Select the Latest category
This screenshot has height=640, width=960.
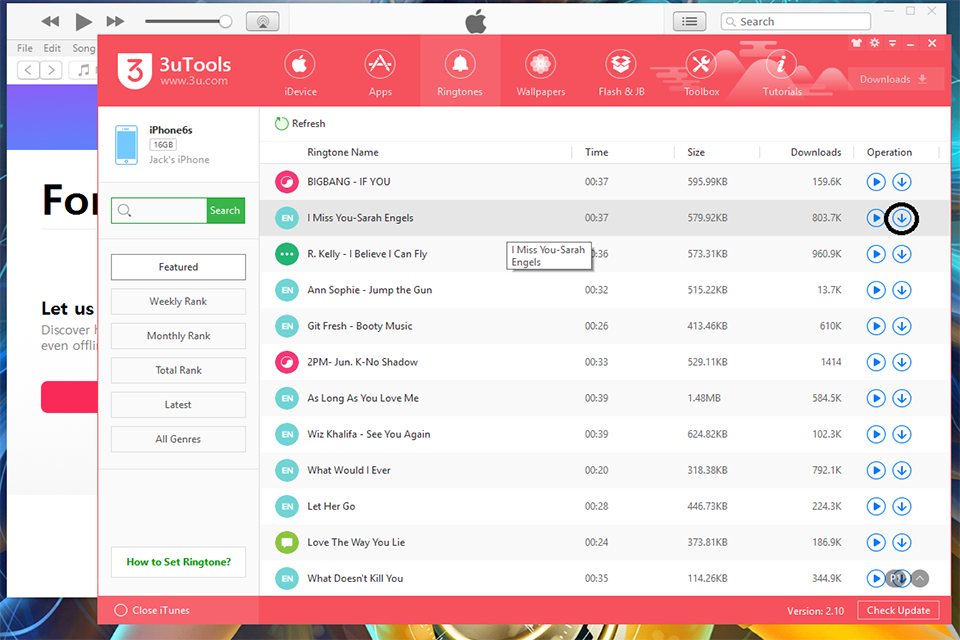178,405
